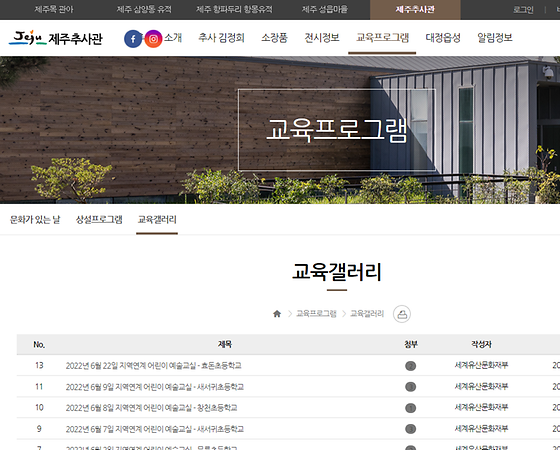The height and width of the screenshot is (450, 560).
Task: Click 교육프로그램 in the breadcrumb
Action: pyautogui.click(x=316, y=314)
